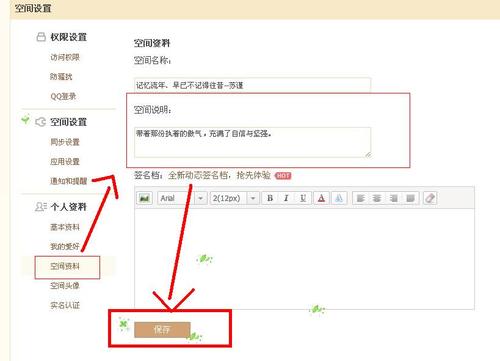The width and height of the screenshot is (500, 361).
Task: Click into the 空间名称 input field
Action: tap(253, 85)
